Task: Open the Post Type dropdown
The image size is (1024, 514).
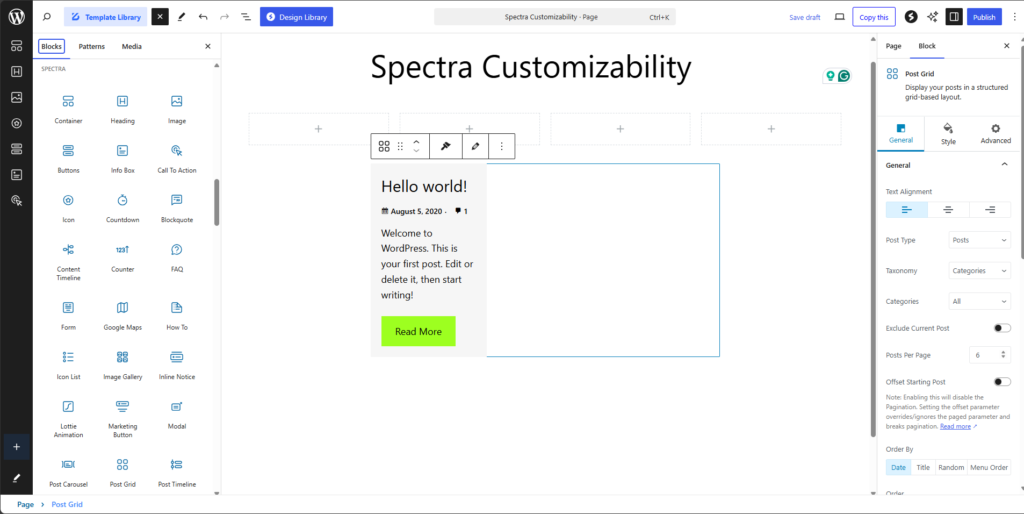Action: point(980,240)
